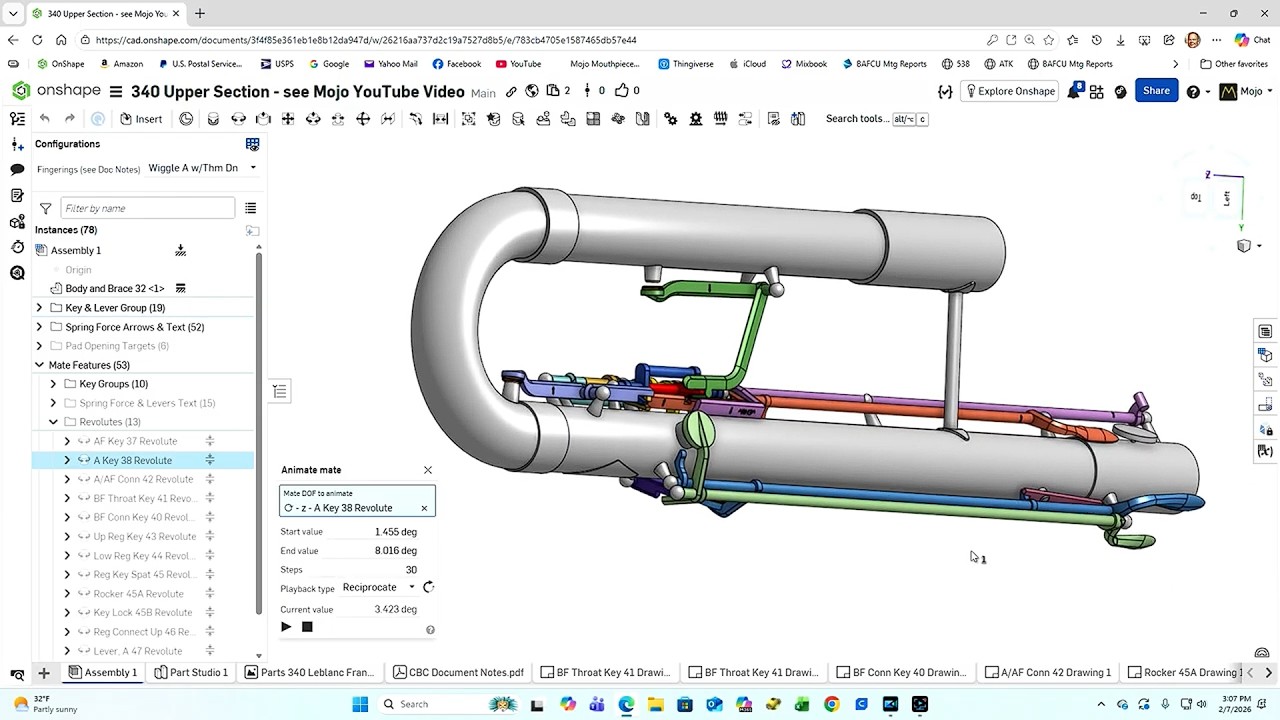Click the FeatureScript braces icon
The width and height of the screenshot is (1280, 720).
945,91
